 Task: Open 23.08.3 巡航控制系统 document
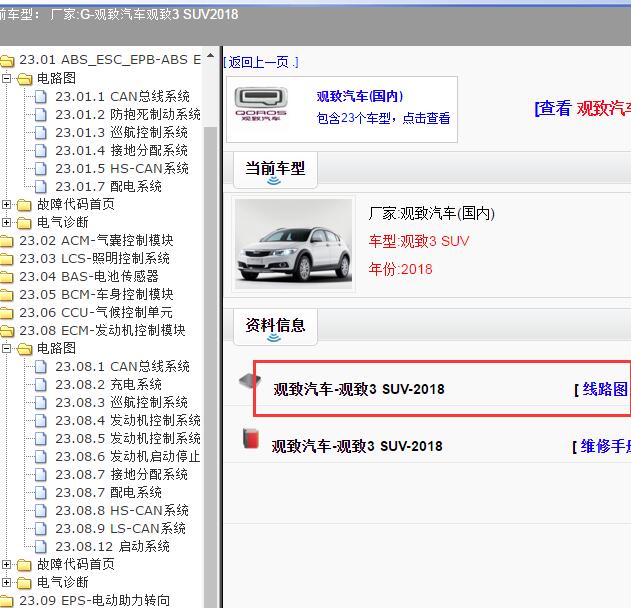pyautogui.click(x=122, y=402)
